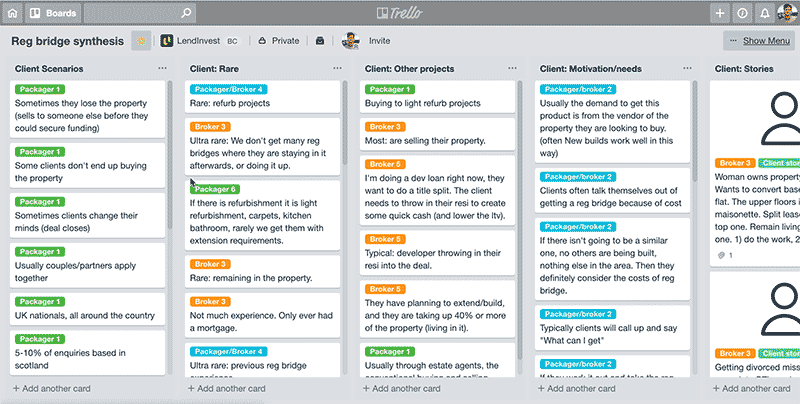The width and height of the screenshot is (800, 404).
Task: Open the Trello logo in header
Action: (x=400, y=13)
